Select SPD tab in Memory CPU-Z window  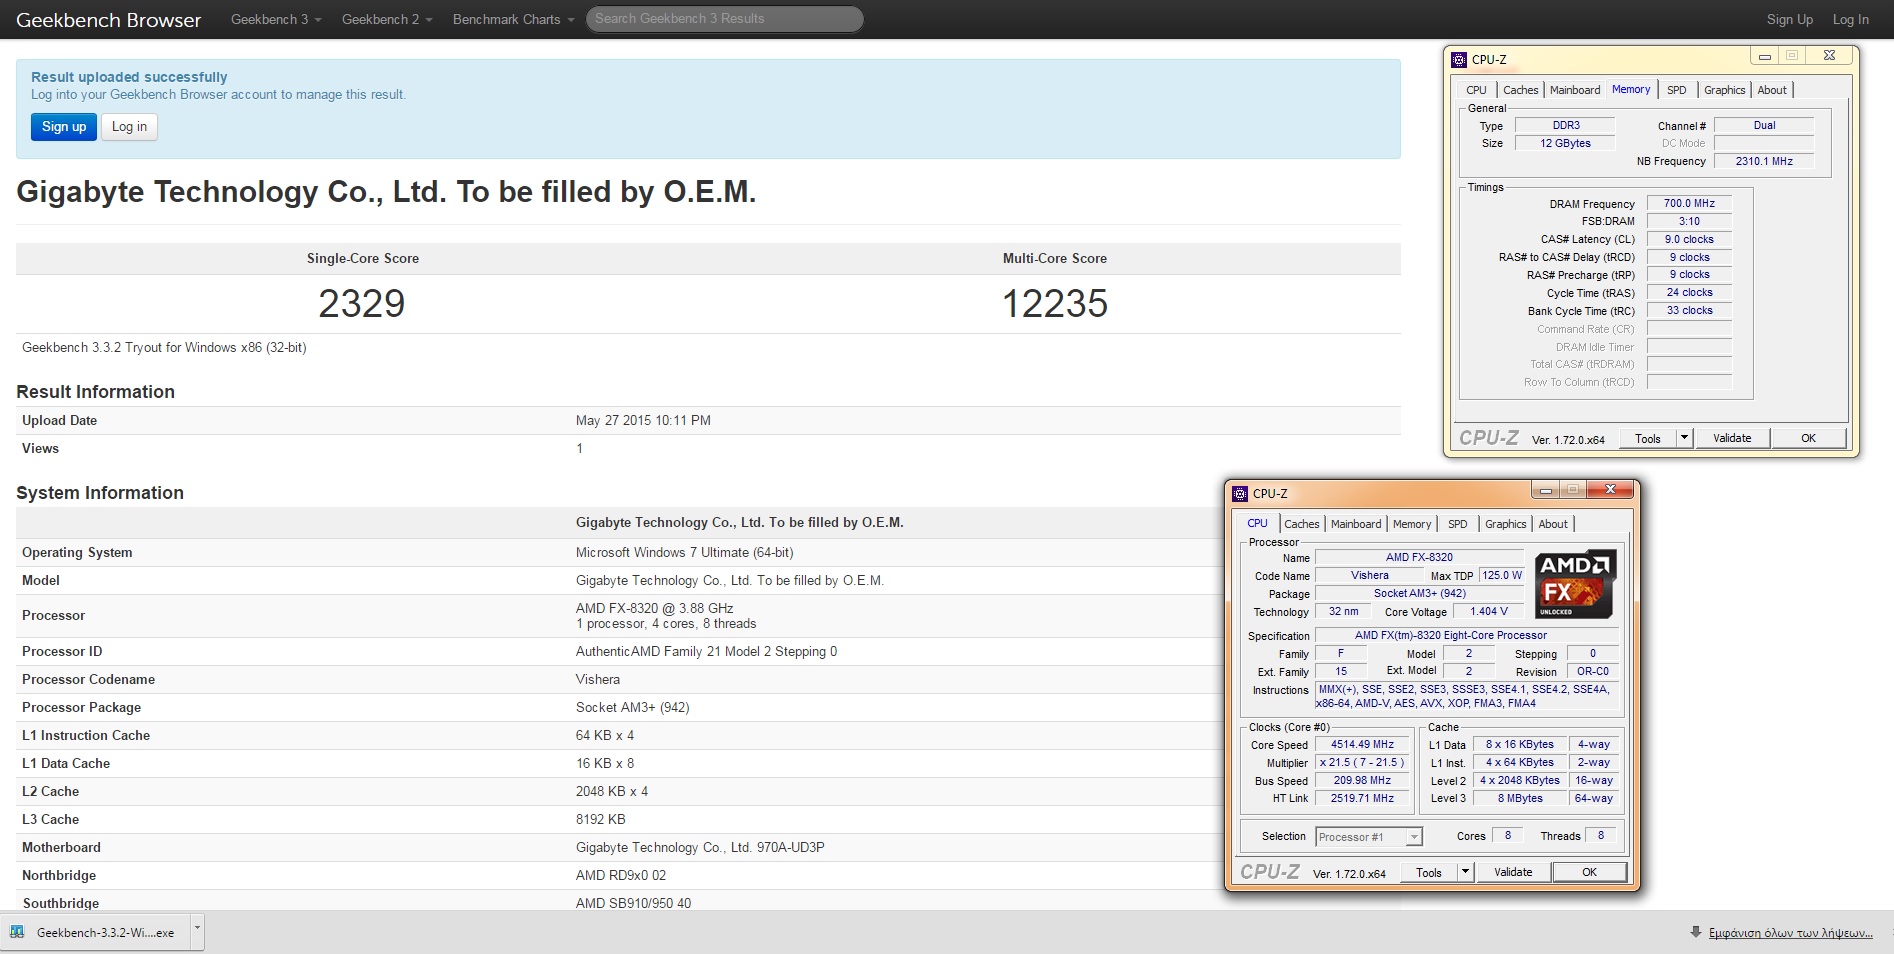[x=1677, y=90]
